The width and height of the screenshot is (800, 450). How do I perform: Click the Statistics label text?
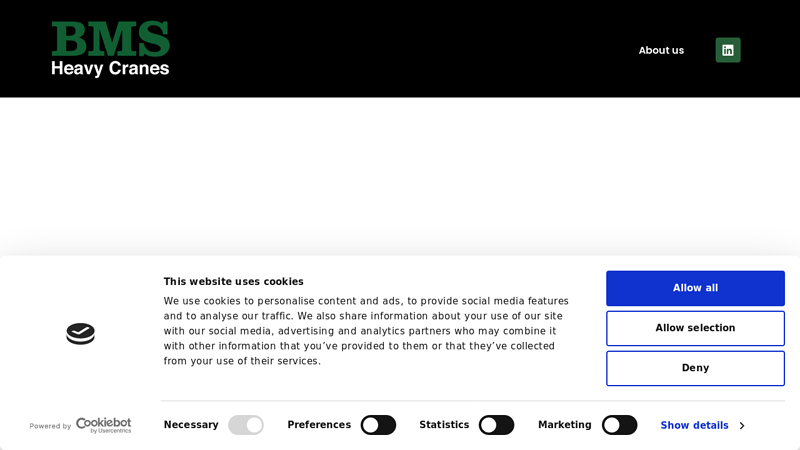(x=444, y=425)
